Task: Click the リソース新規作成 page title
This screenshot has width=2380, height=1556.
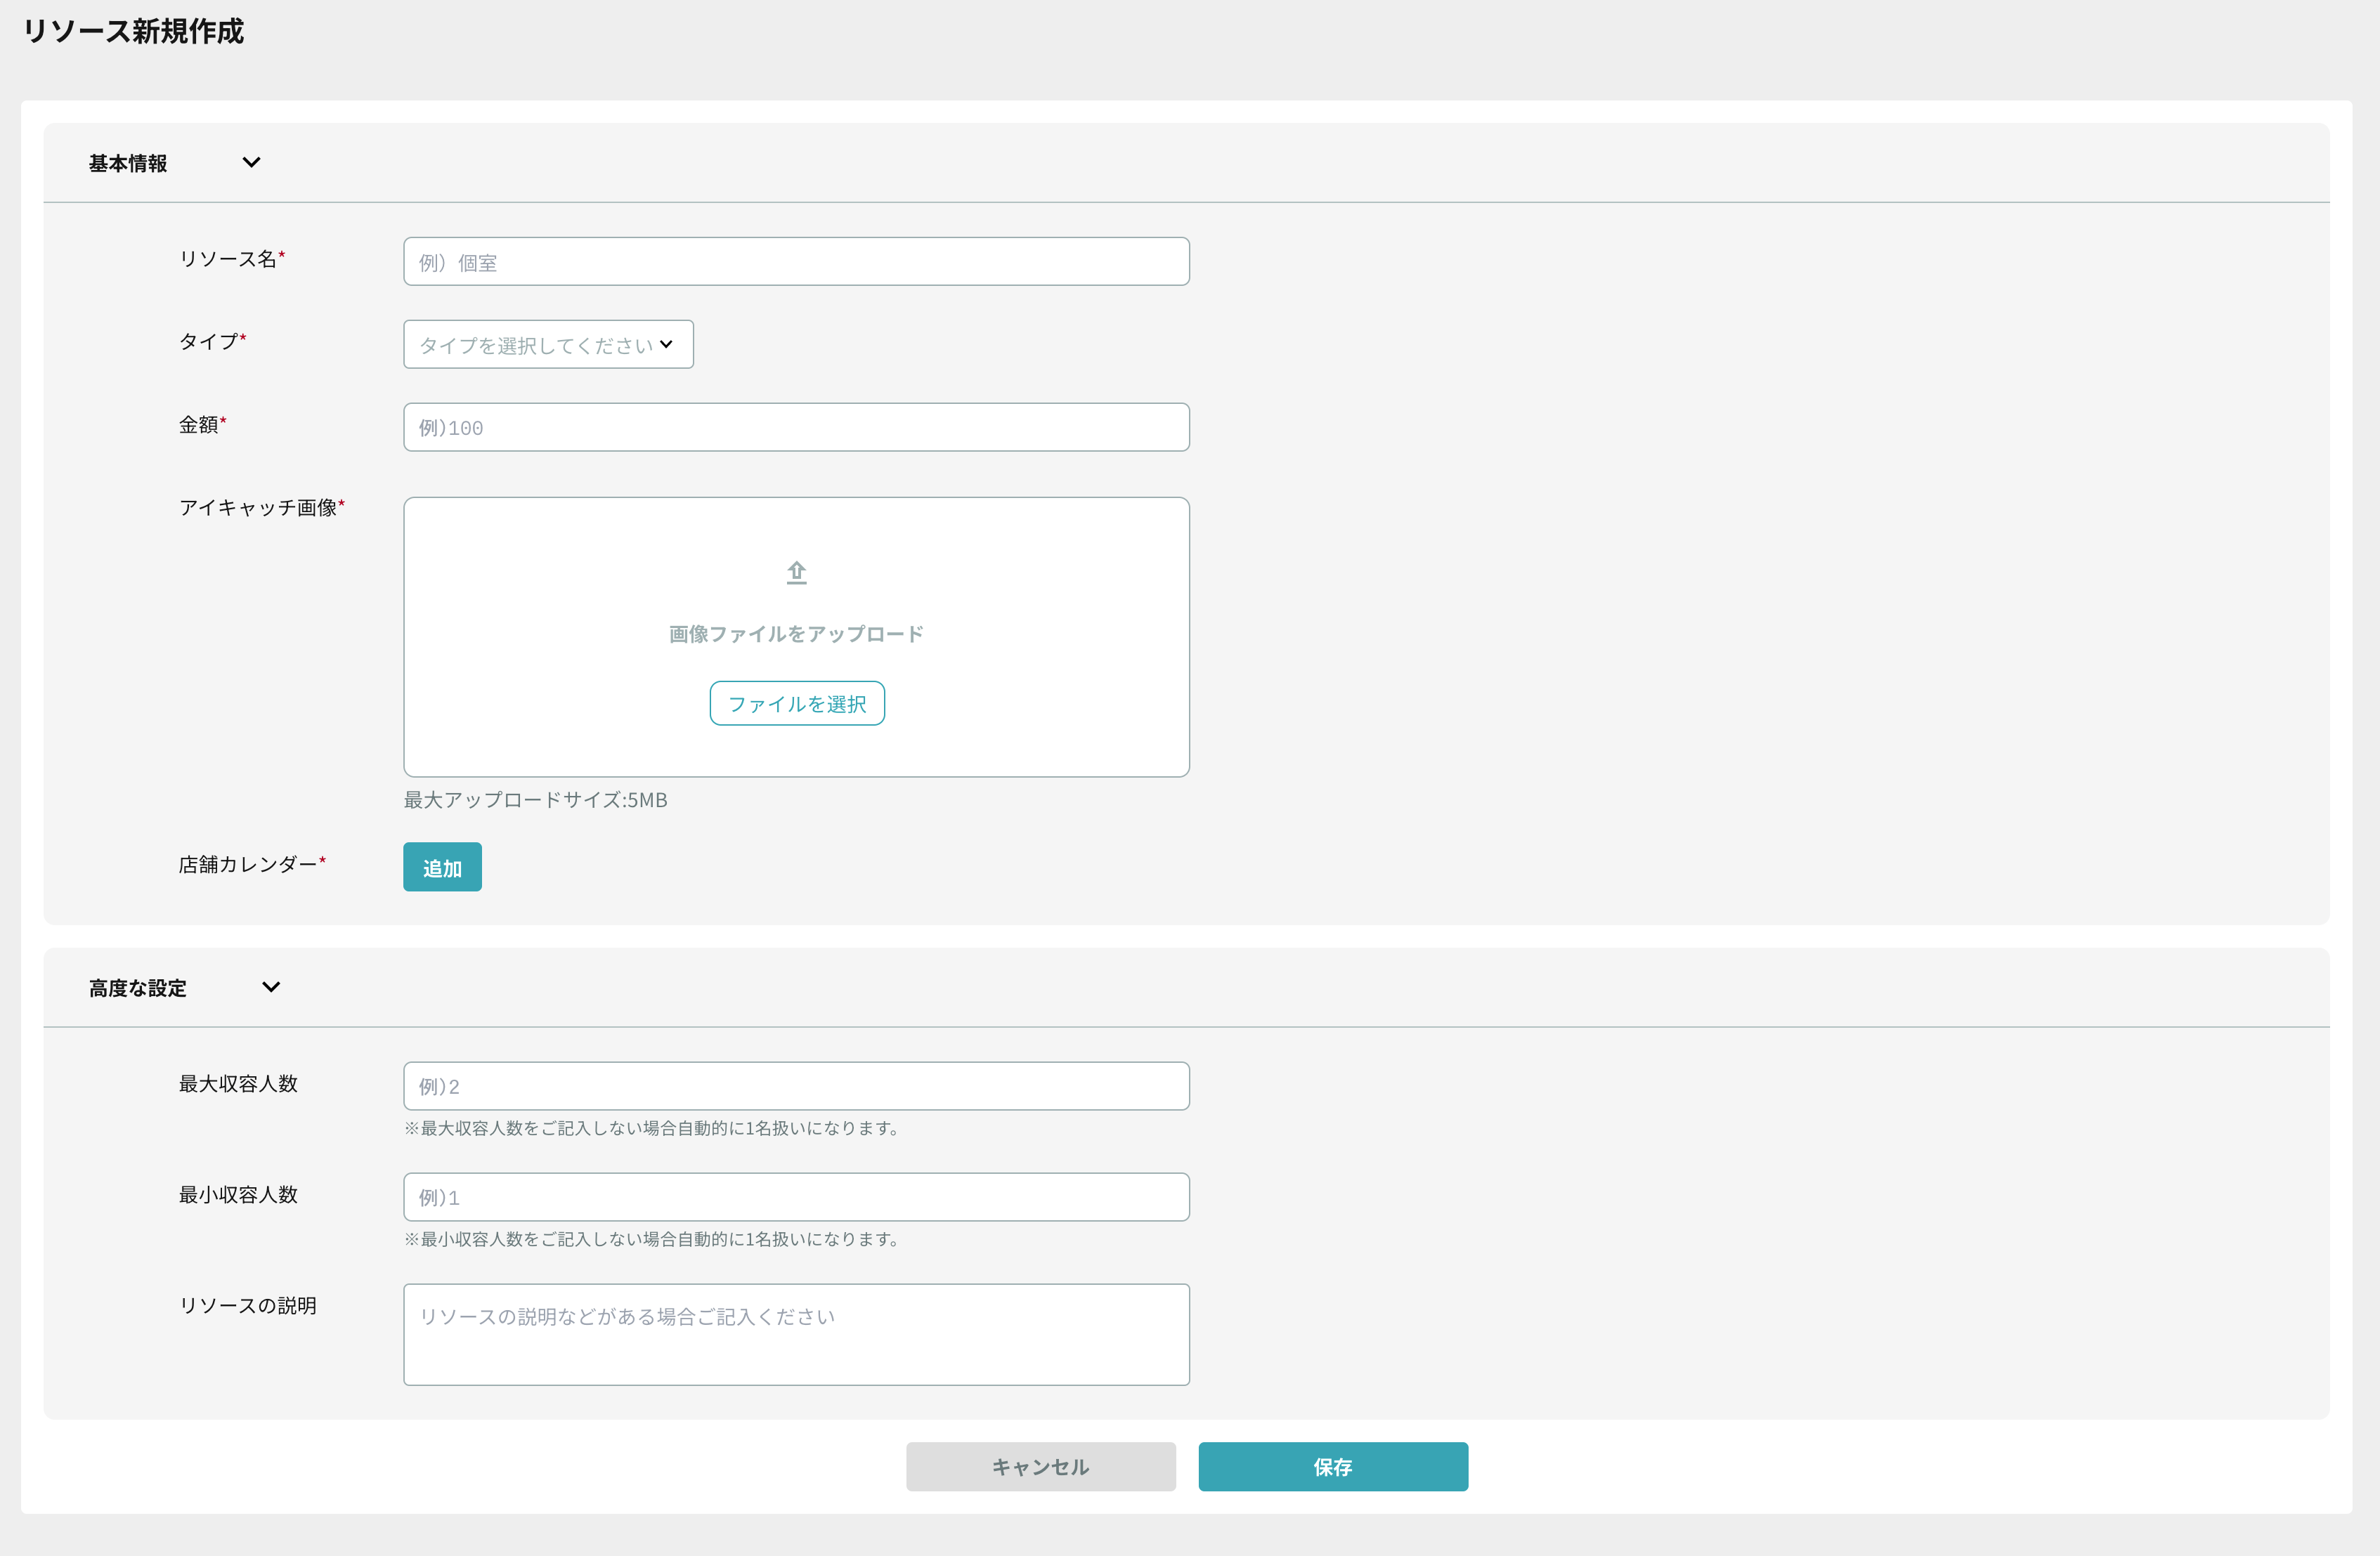Action: (x=133, y=31)
